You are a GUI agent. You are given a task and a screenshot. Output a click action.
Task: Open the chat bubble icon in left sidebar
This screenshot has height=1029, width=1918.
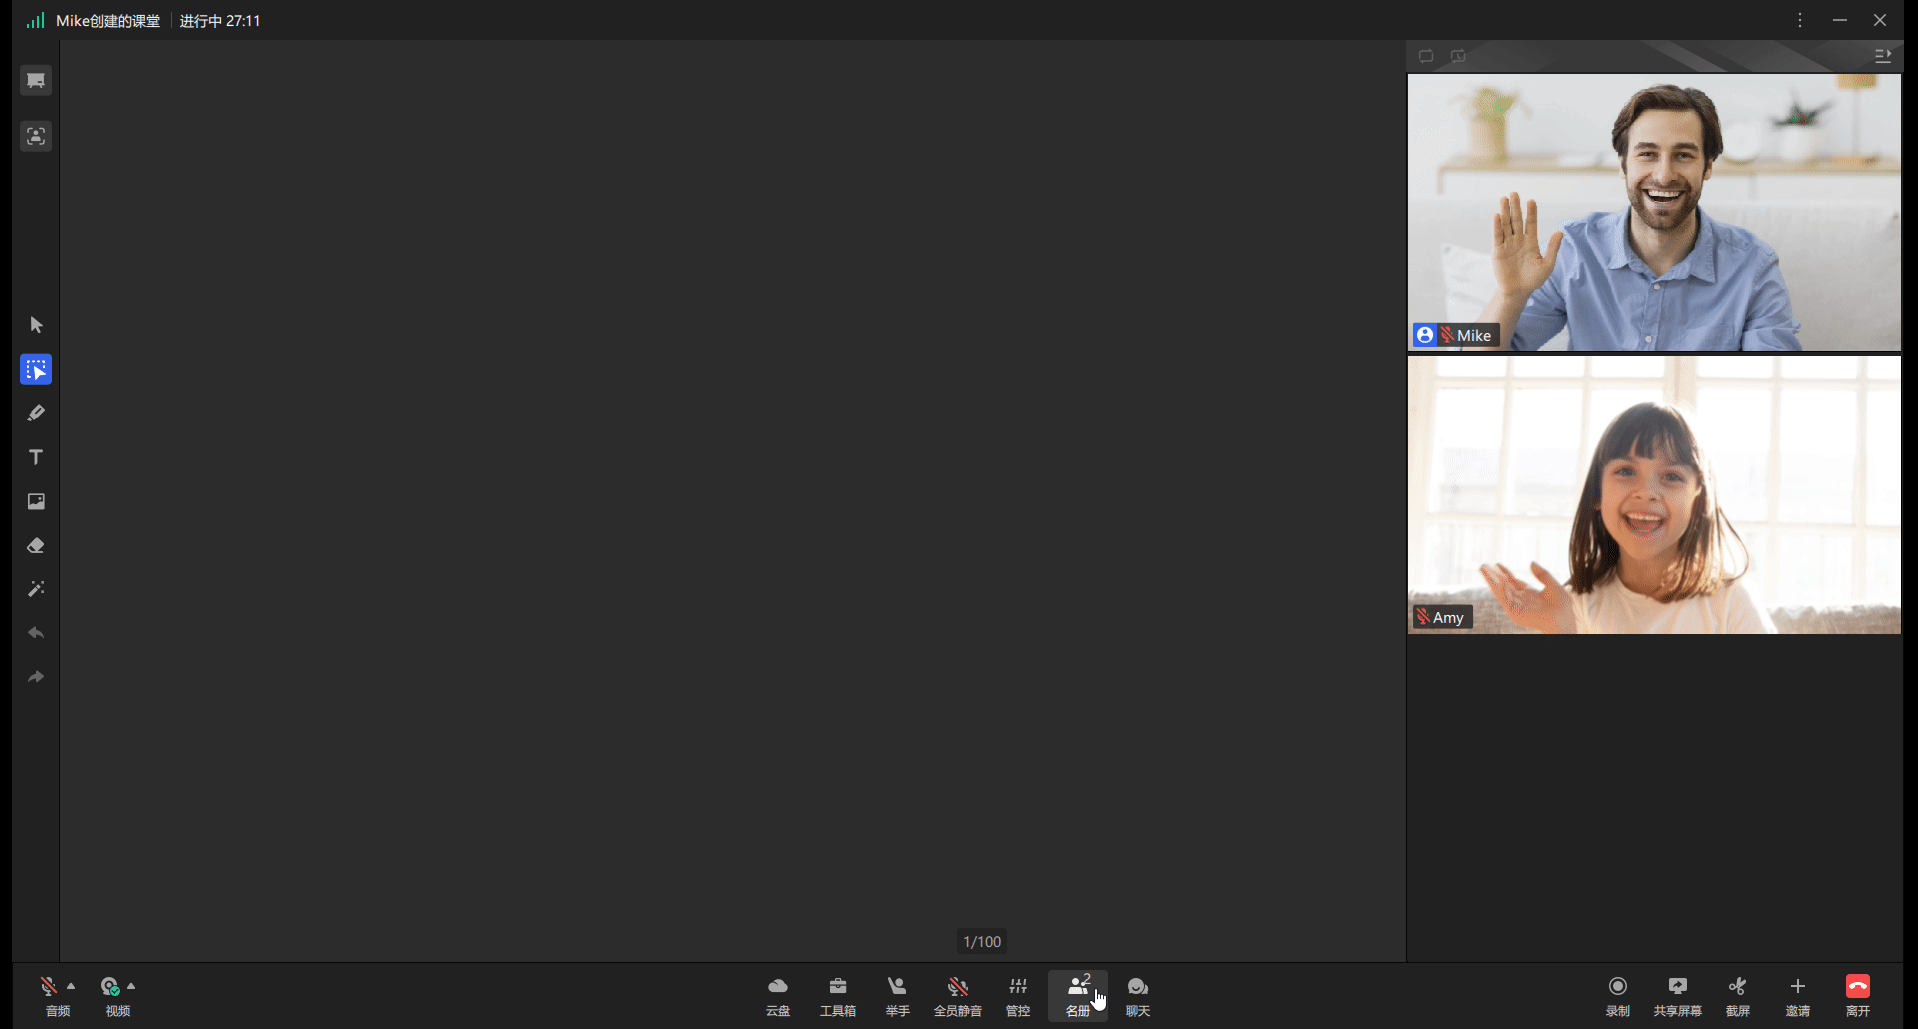(36, 81)
